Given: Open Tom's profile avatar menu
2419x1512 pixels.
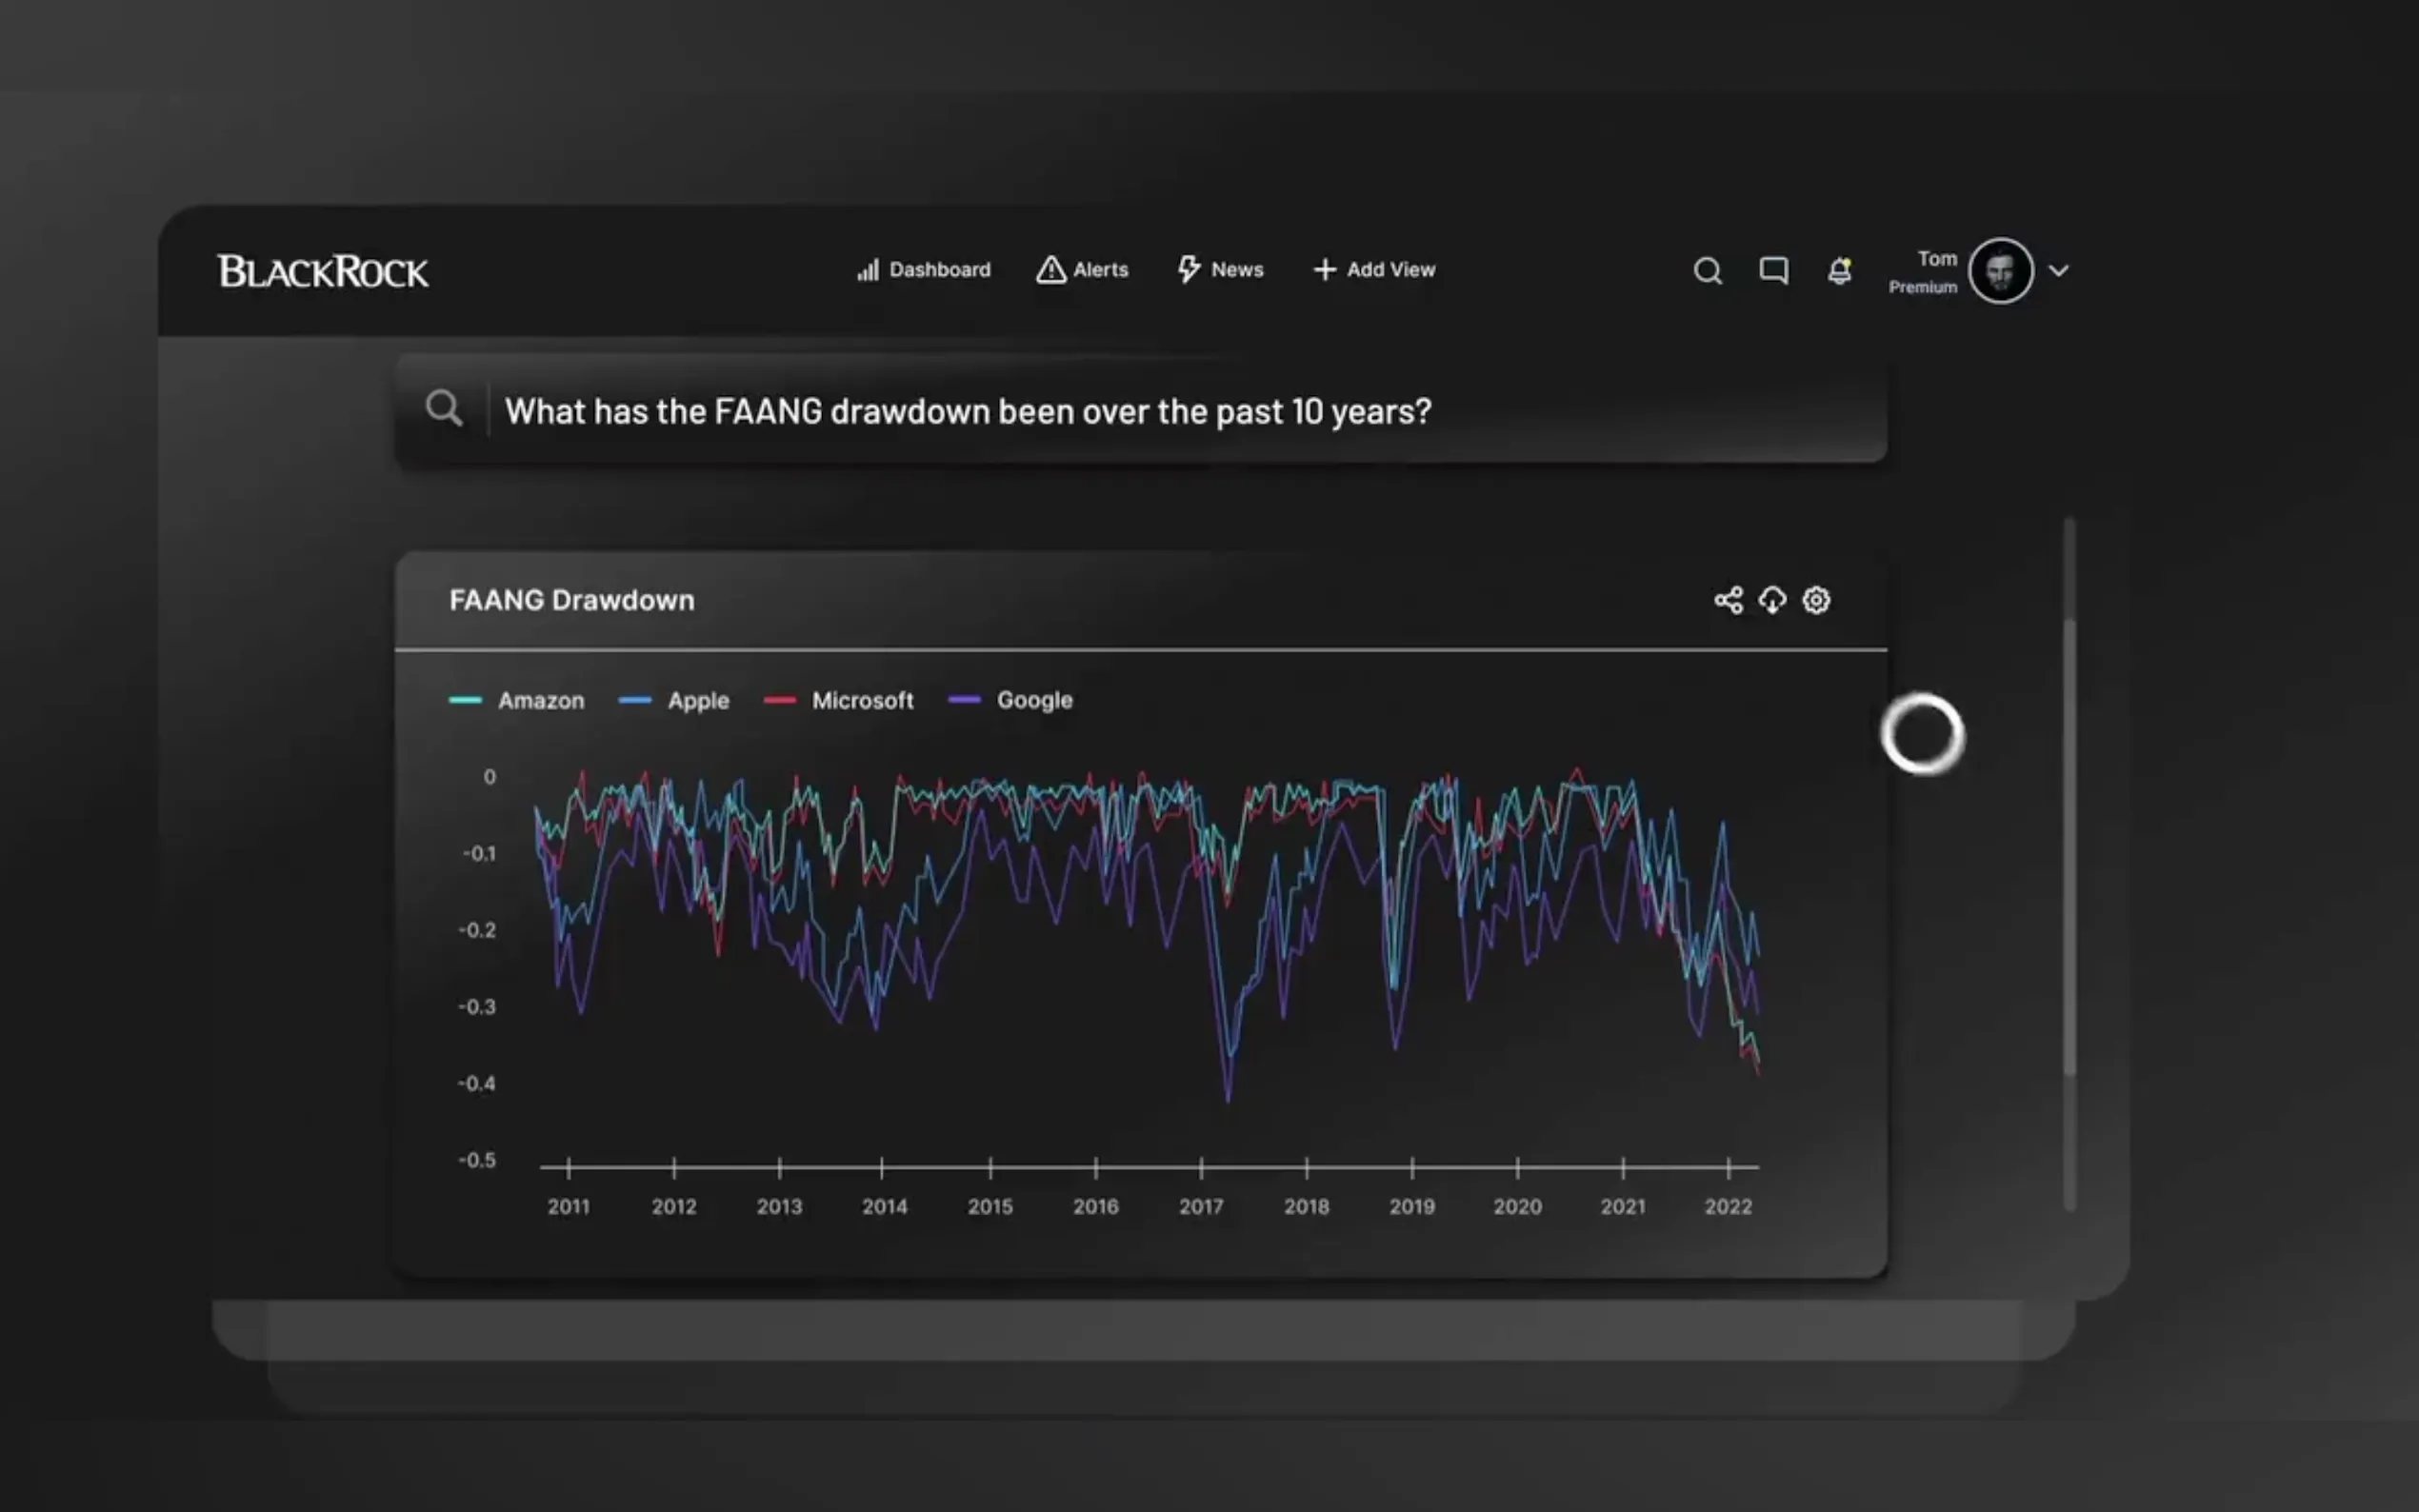Looking at the screenshot, I should (2000, 271).
